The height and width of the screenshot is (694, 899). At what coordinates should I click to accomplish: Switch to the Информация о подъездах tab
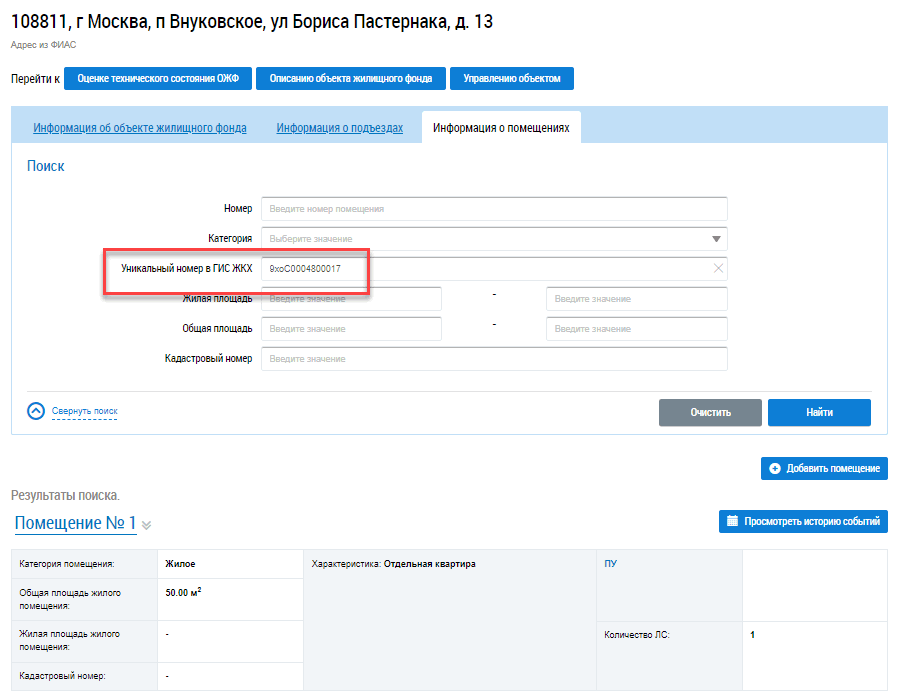[x=339, y=128]
